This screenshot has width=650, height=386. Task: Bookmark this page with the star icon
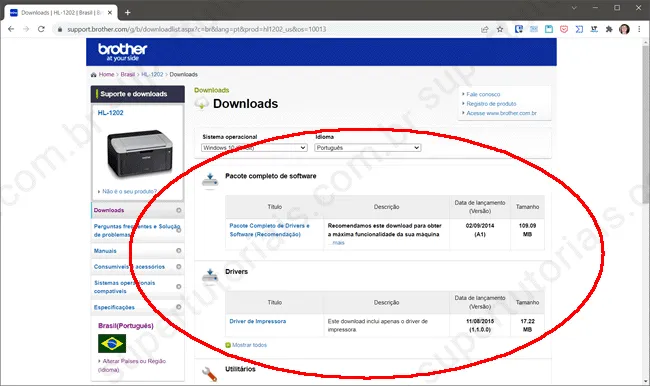click(500, 29)
